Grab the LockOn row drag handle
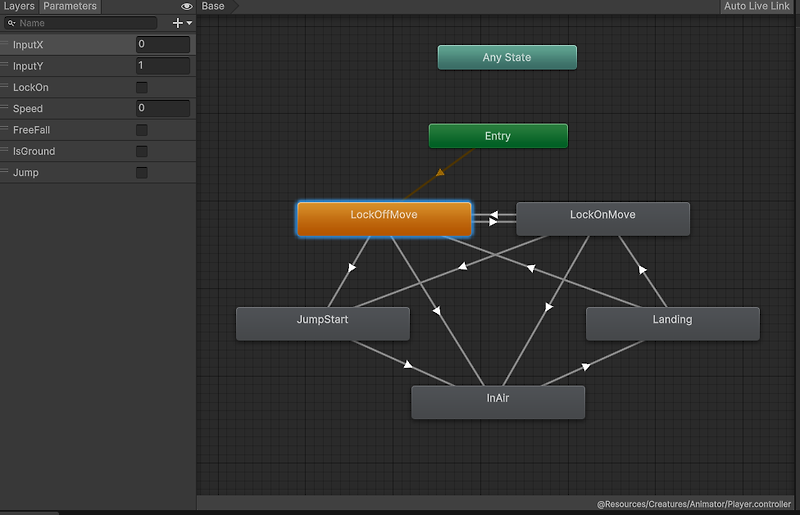 (x=5, y=86)
